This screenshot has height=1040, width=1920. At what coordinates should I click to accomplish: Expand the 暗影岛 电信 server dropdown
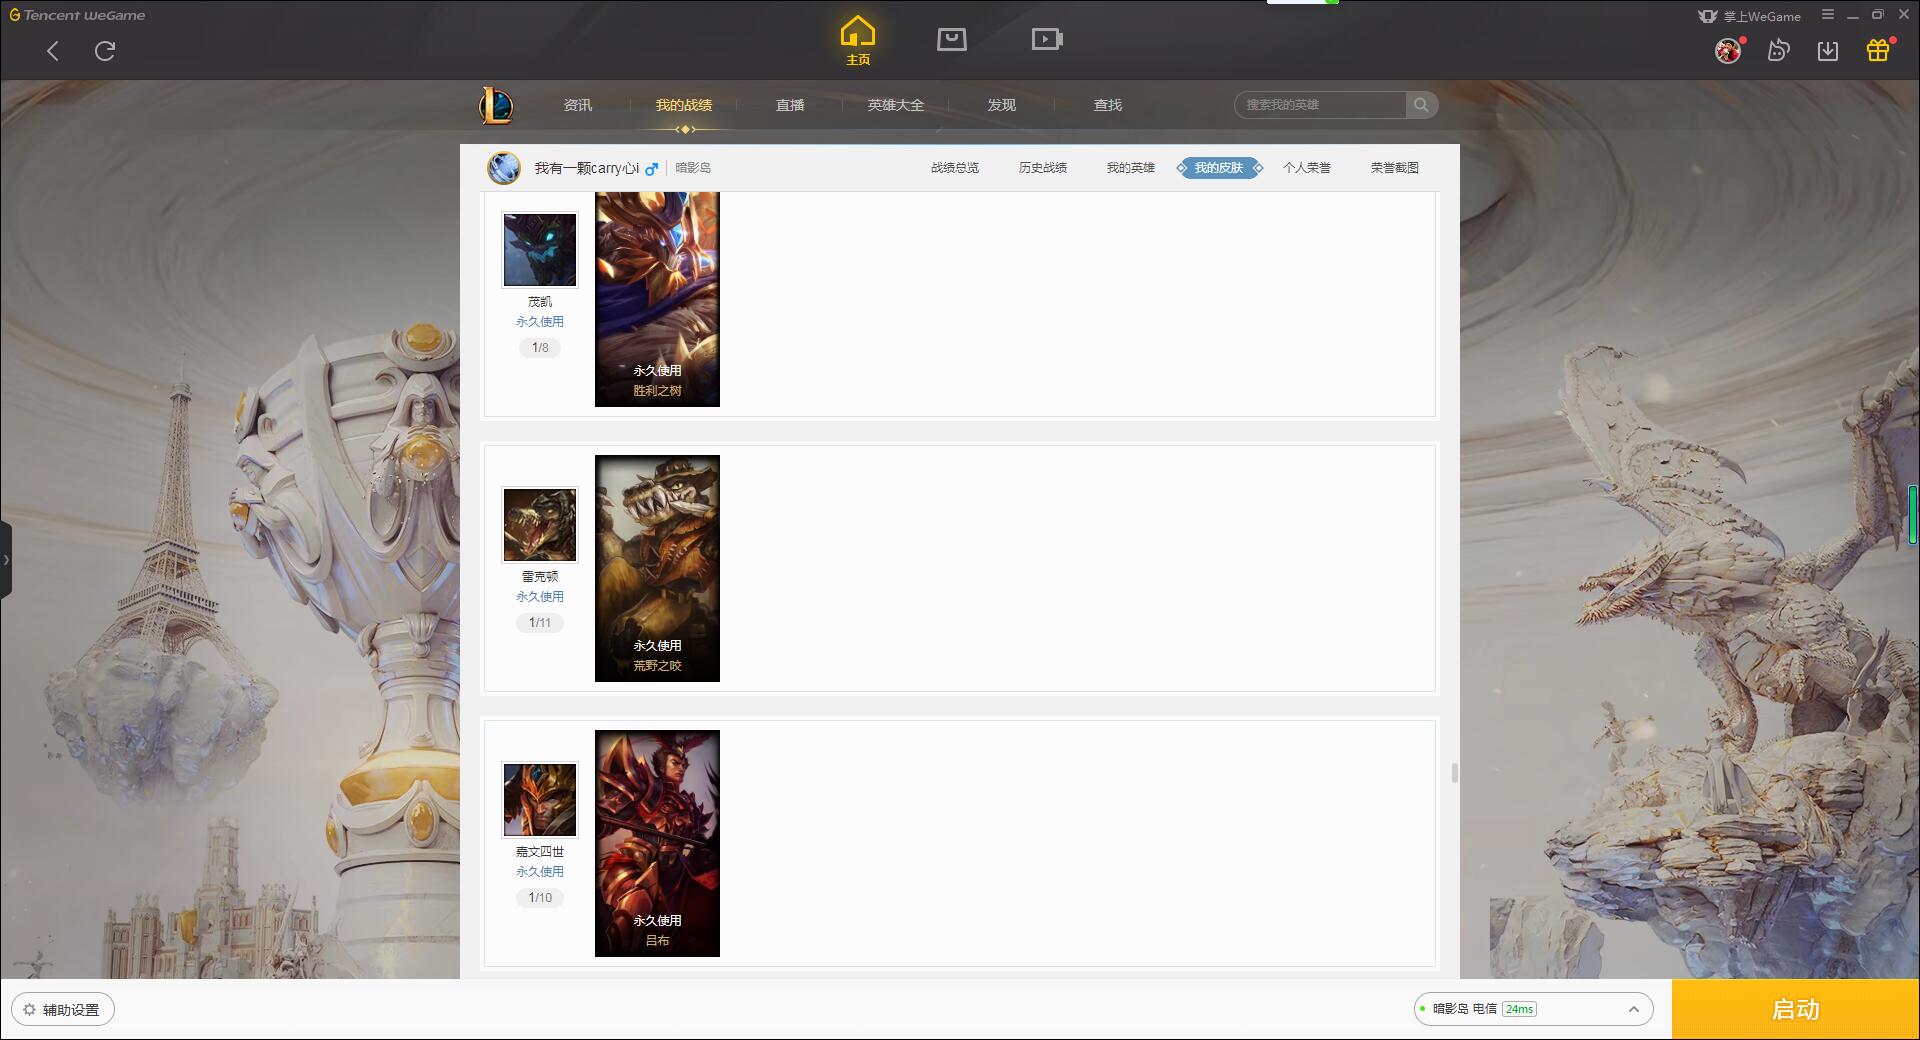coord(1533,1009)
